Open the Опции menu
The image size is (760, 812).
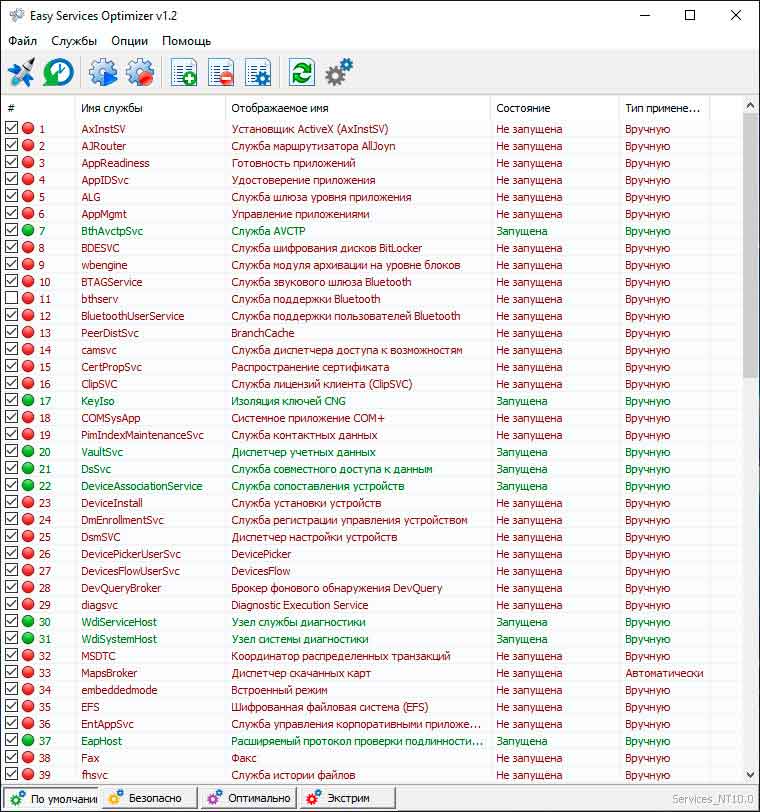point(129,41)
